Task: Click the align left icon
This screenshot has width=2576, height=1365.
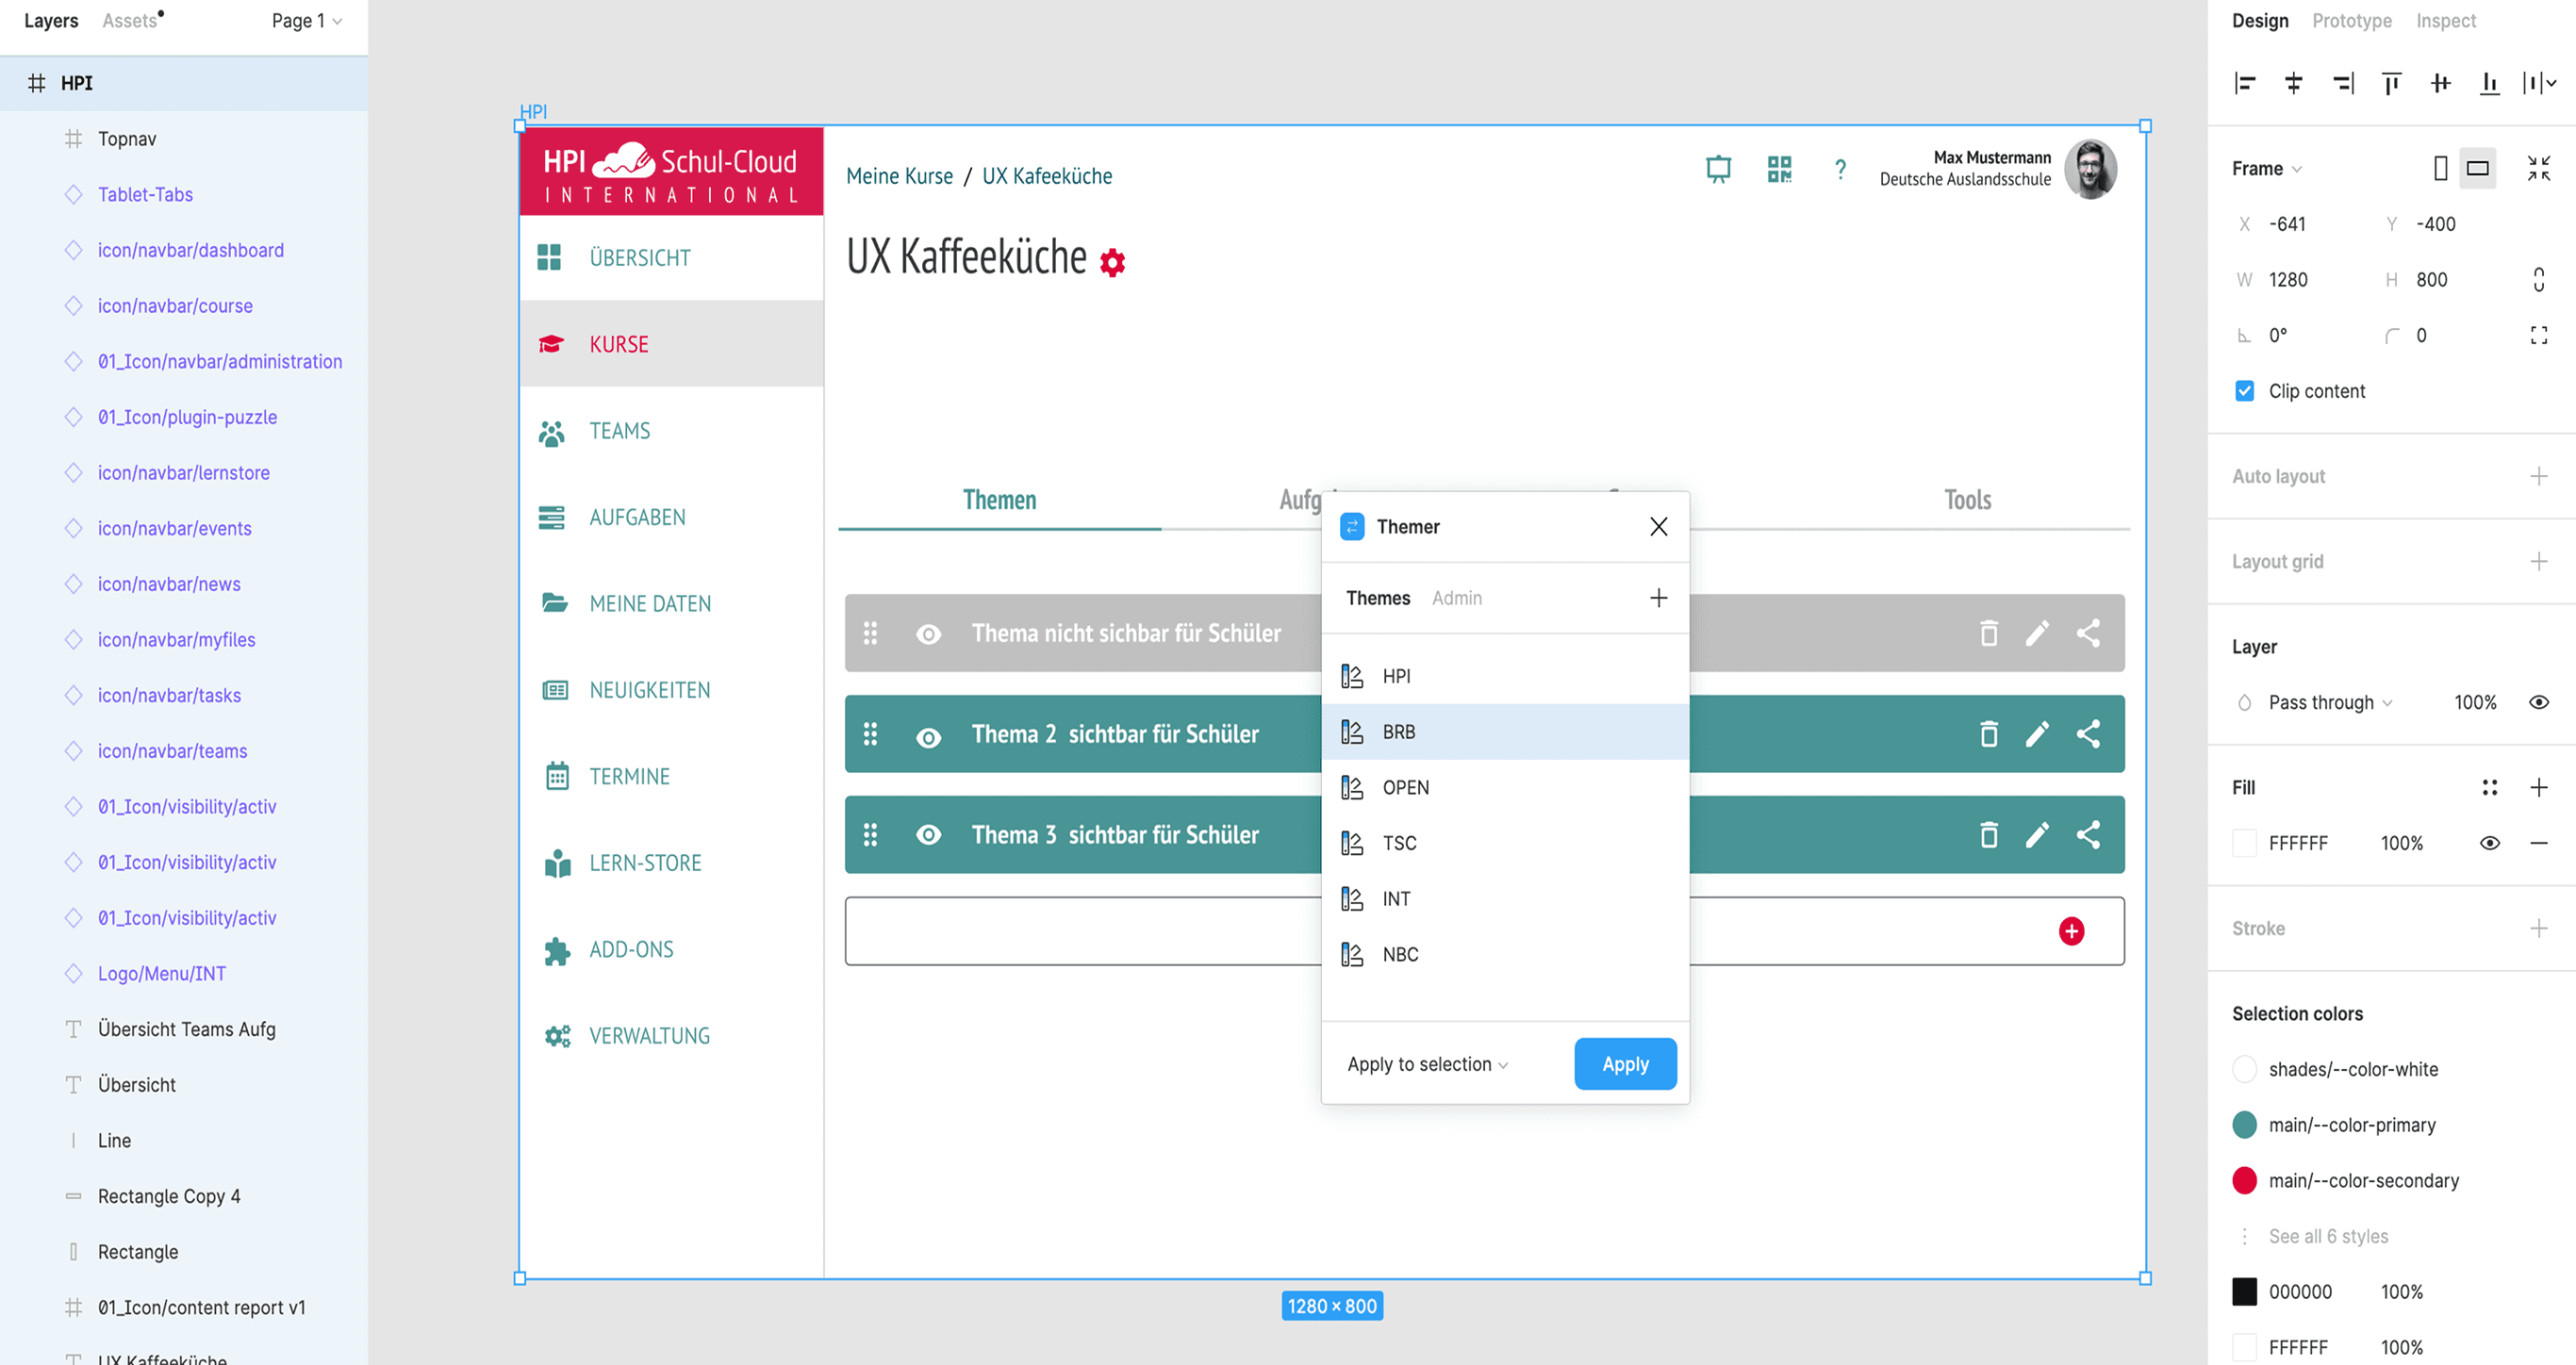Action: [x=2245, y=83]
